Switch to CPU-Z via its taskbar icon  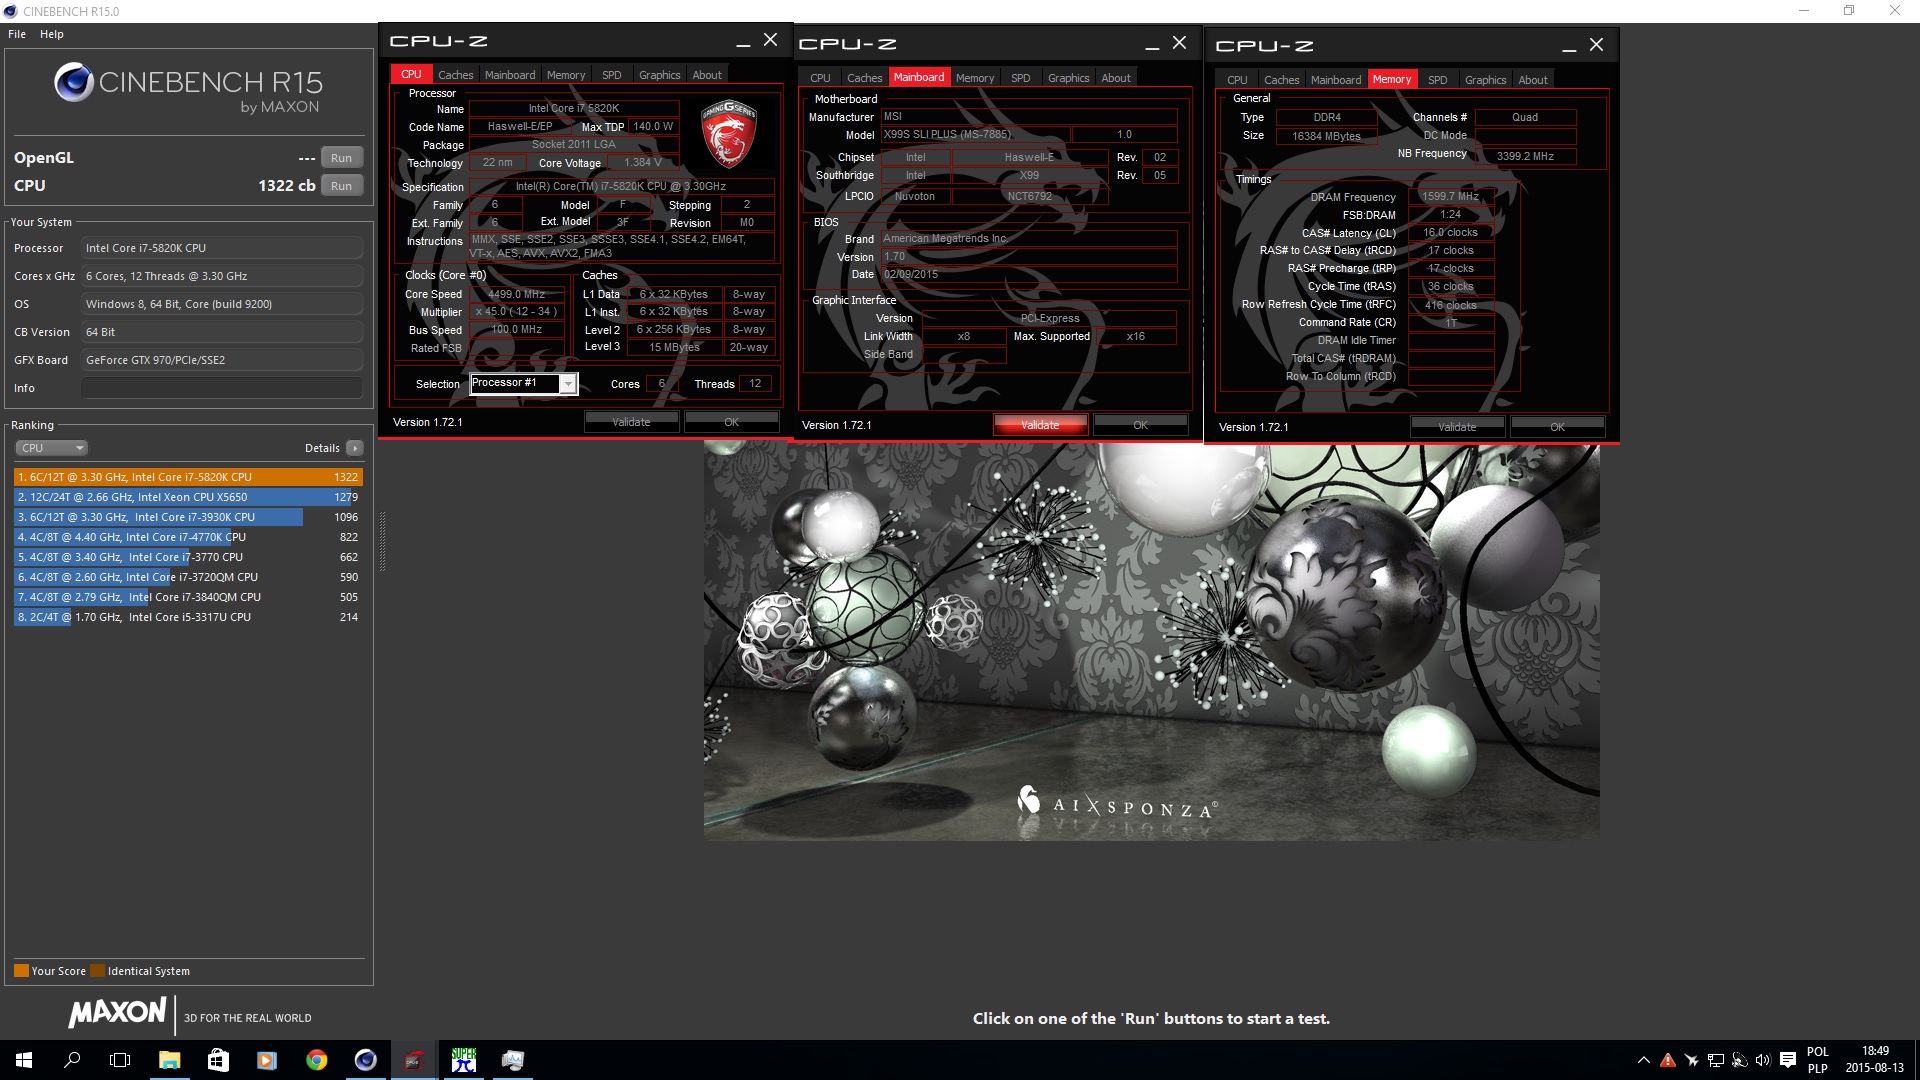pyautogui.click(x=414, y=1060)
